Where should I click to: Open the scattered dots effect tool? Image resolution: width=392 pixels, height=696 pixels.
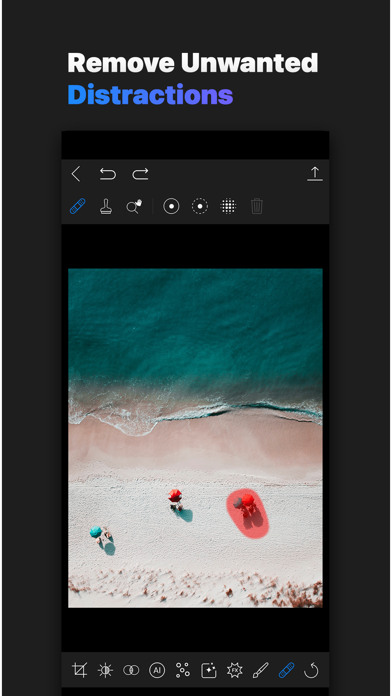point(182,670)
